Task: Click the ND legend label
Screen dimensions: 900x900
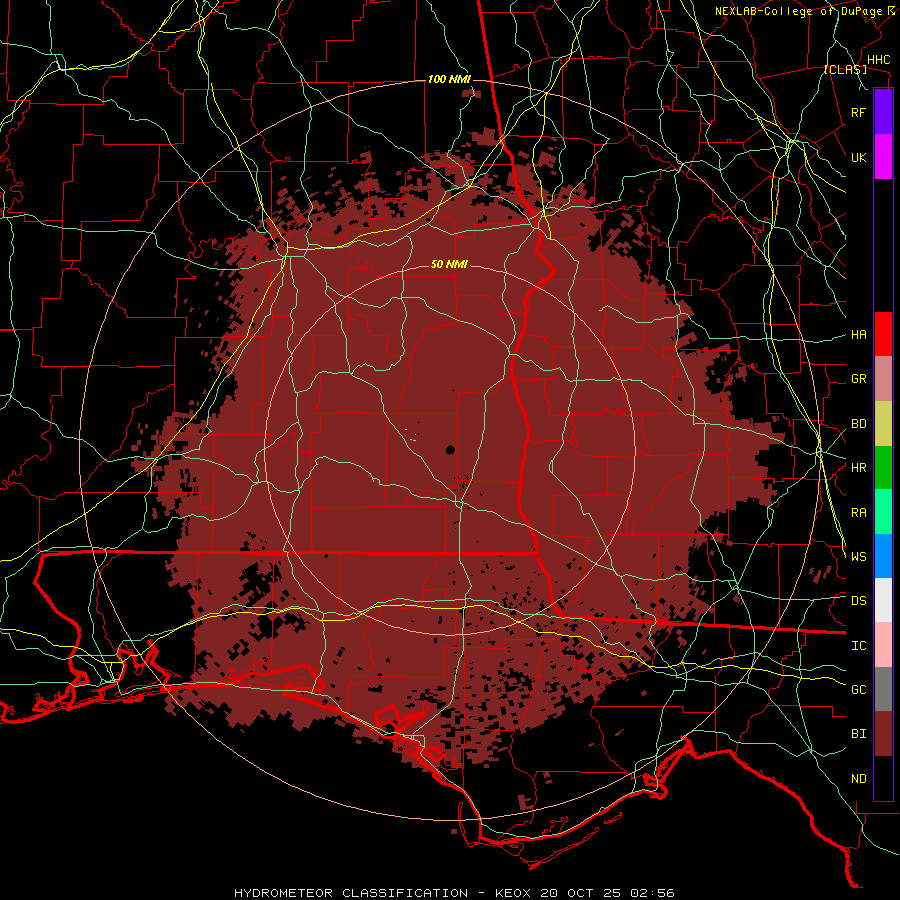Action: point(858,779)
